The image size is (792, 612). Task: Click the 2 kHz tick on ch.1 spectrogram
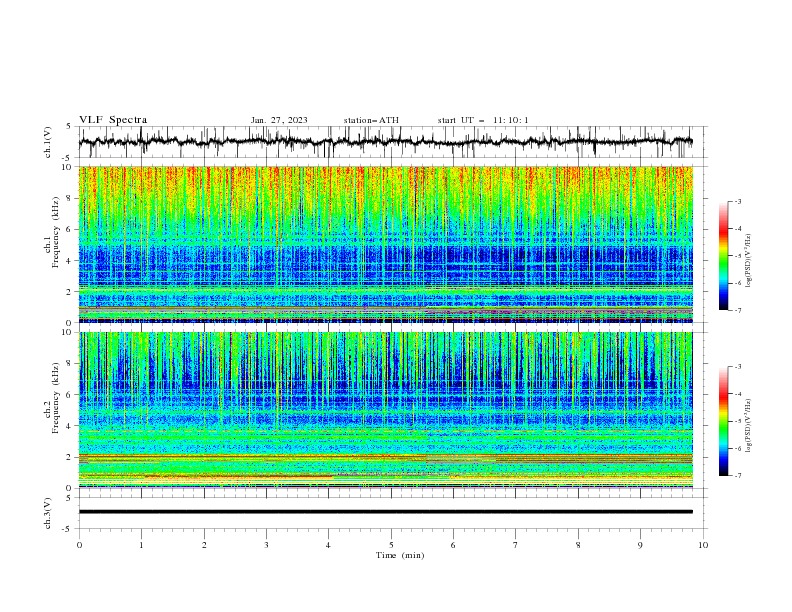point(70,291)
